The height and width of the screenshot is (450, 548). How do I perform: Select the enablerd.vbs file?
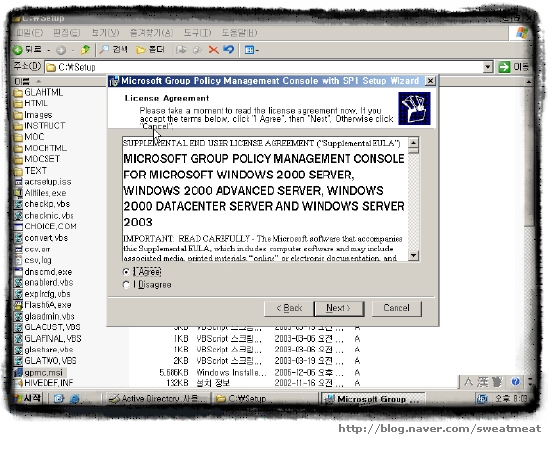[44, 283]
